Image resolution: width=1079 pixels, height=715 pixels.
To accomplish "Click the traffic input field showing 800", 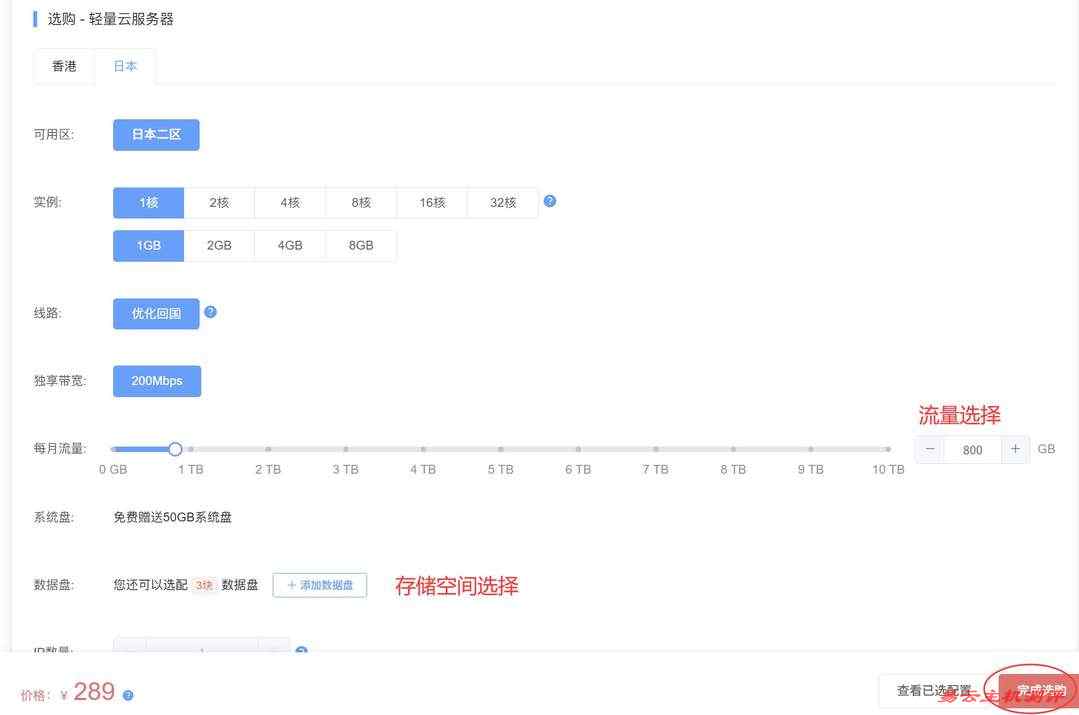I will [x=971, y=449].
